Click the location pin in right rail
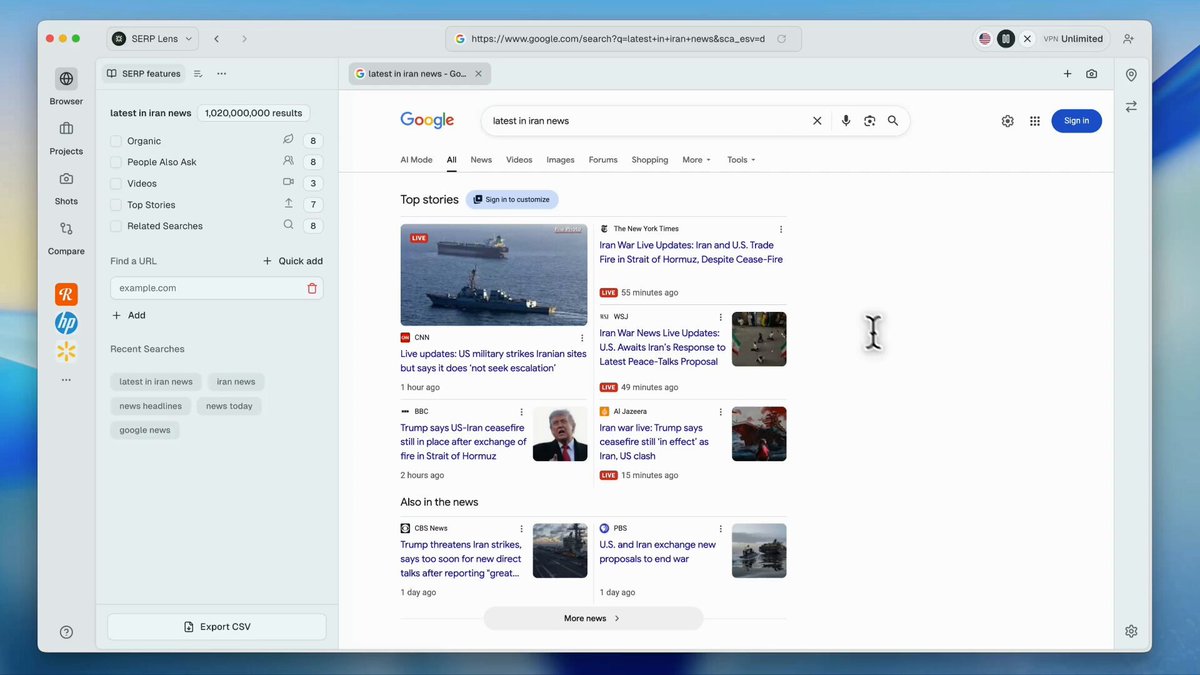 coord(1131,75)
